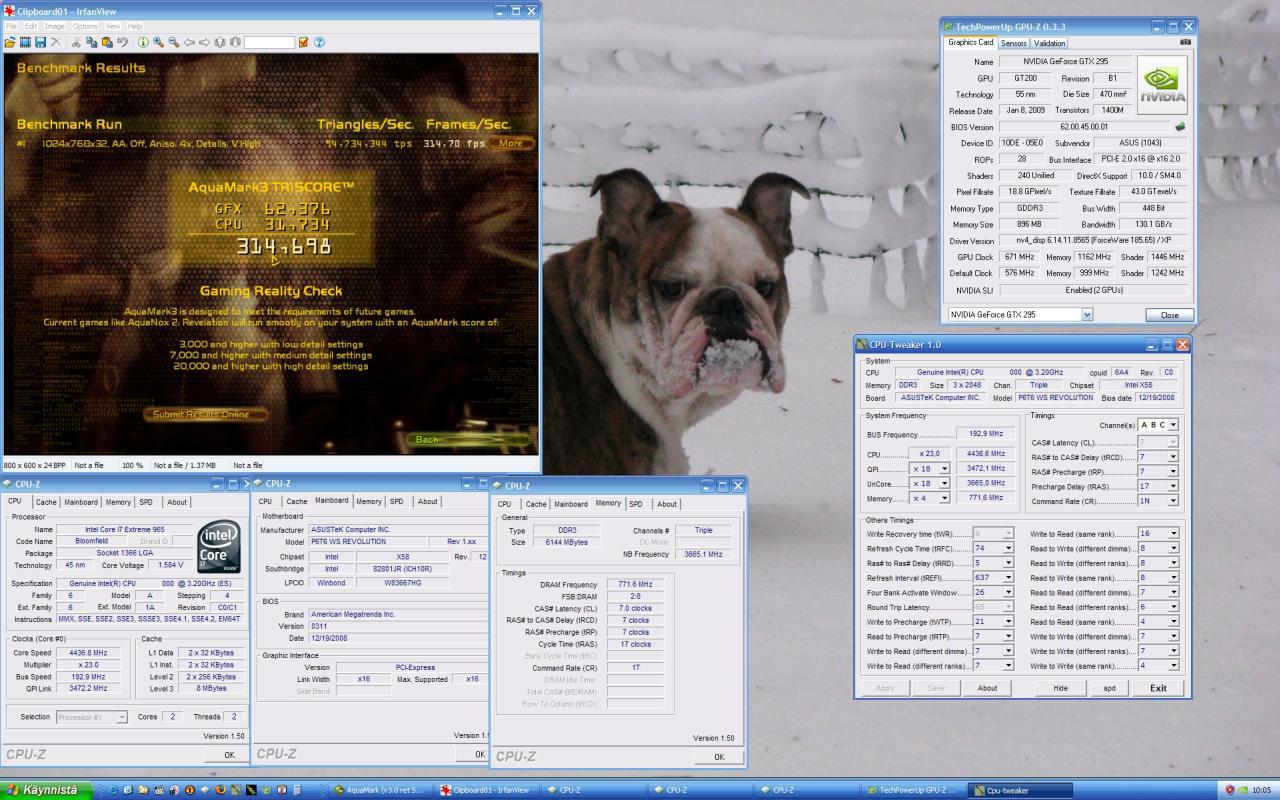Click the Paste icon in IrfanView toolbar
The width and height of the screenshot is (1280, 800).
coord(107,42)
